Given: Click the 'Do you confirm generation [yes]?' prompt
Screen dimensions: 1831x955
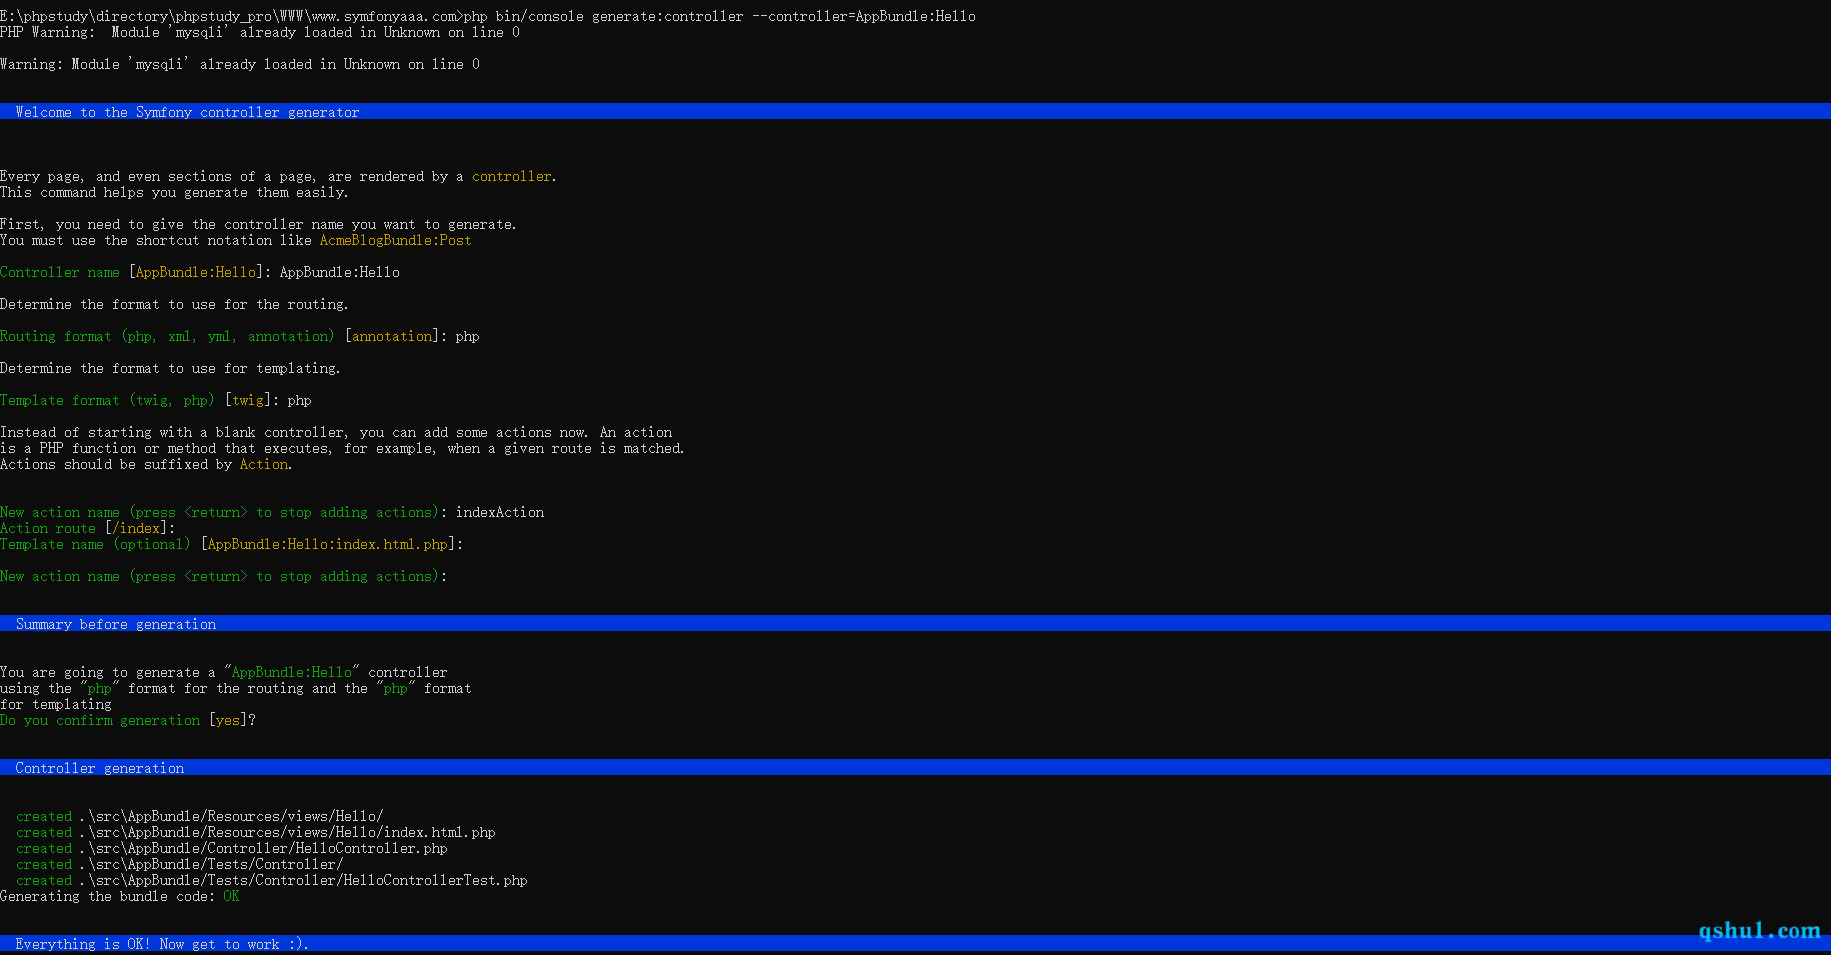Looking at the screenshot, I should click(128, 720).
